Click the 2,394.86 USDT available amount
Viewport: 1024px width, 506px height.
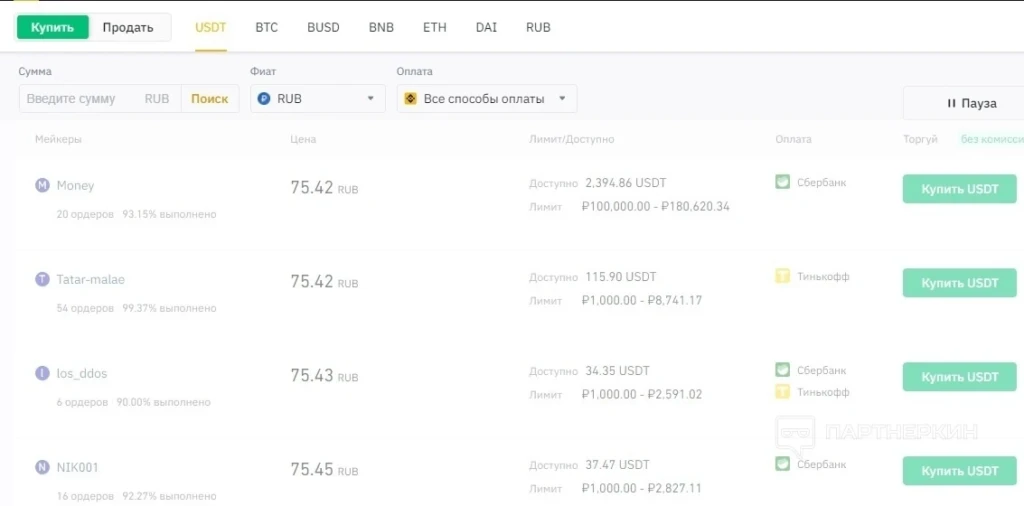[626, 183]
